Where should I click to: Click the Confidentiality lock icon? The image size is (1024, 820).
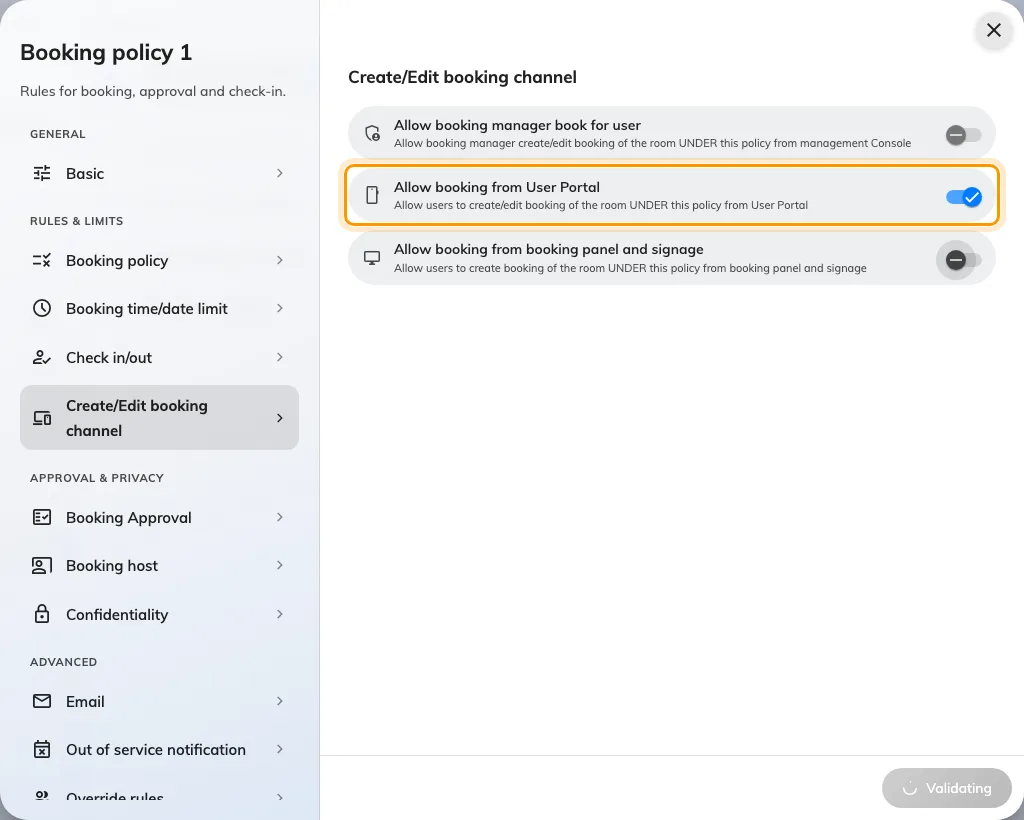(x=42, y=614)
